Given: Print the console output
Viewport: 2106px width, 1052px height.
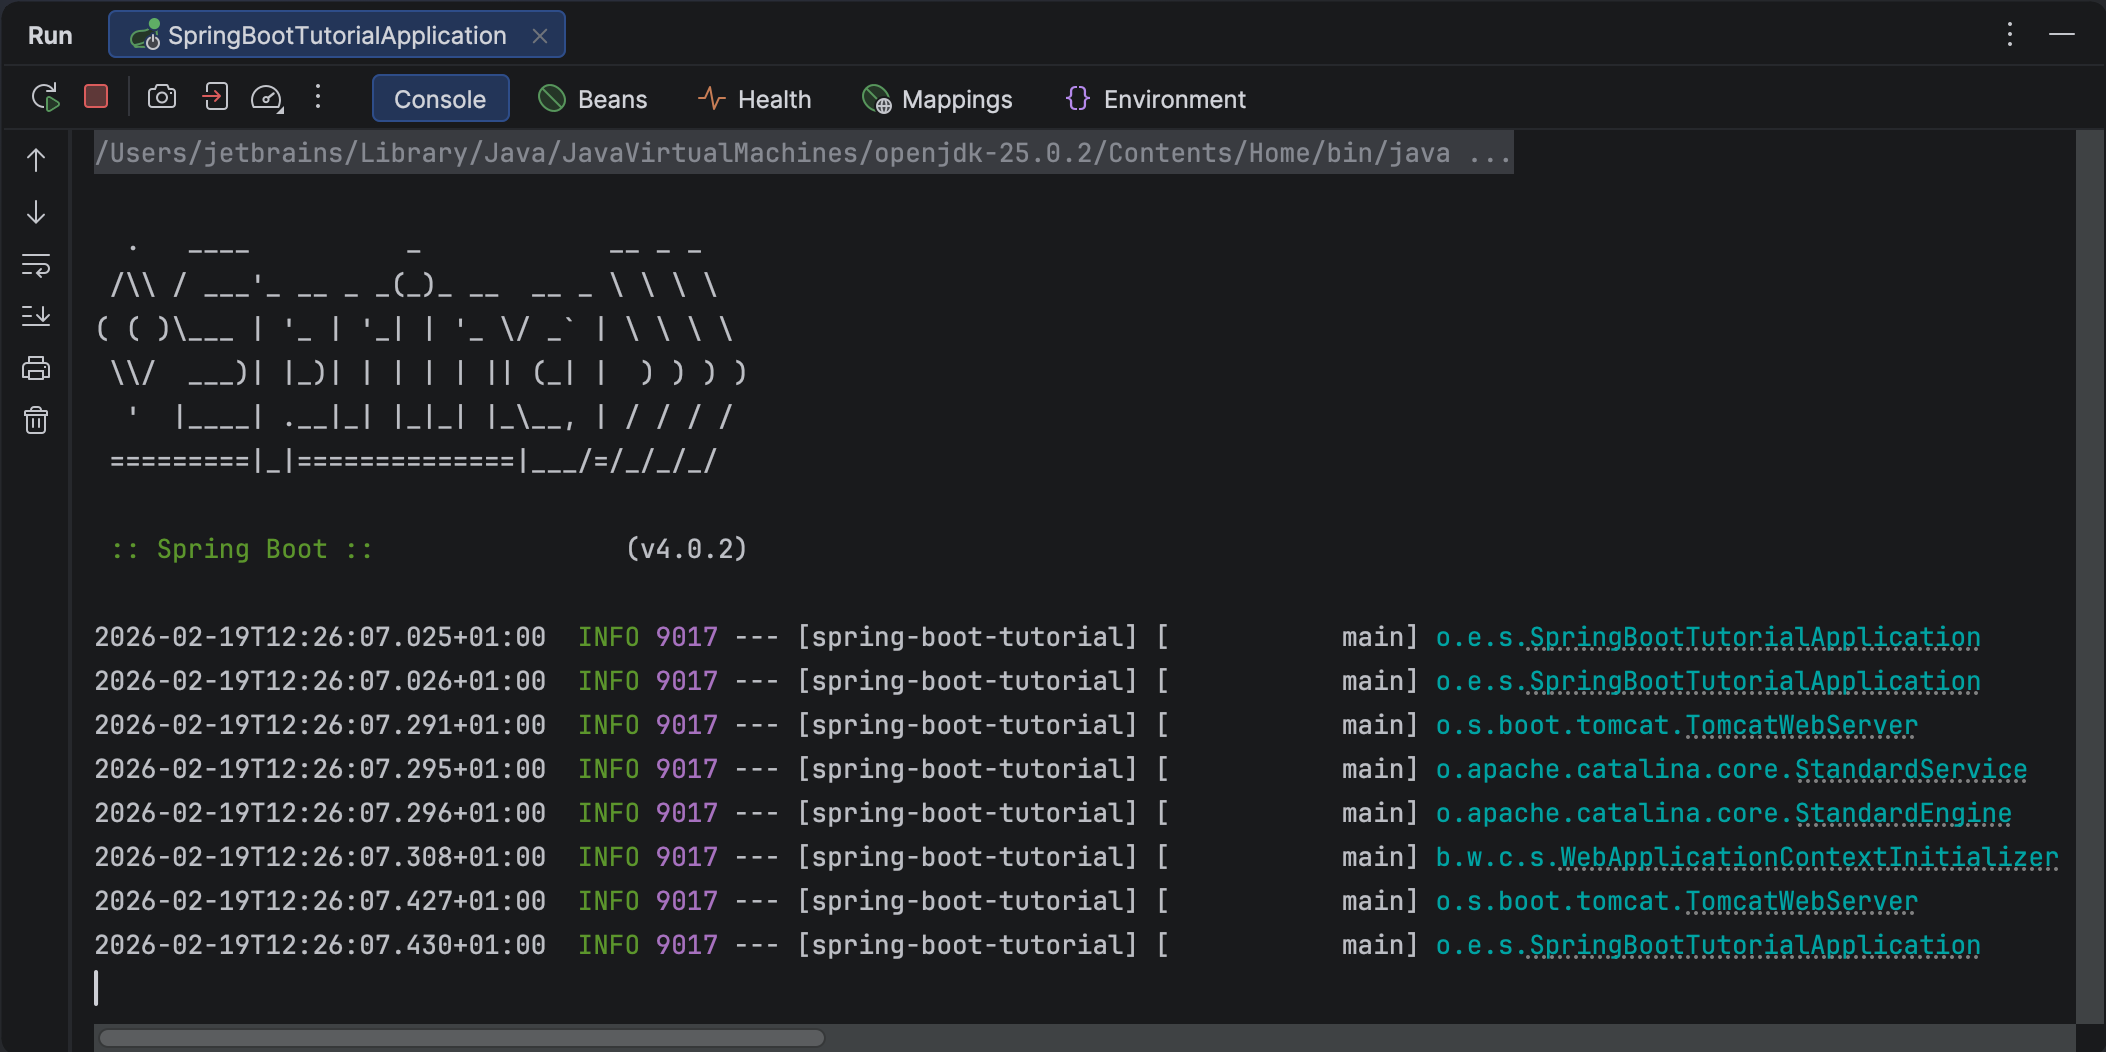Looking at the screenshot, I should coord(36,368).
